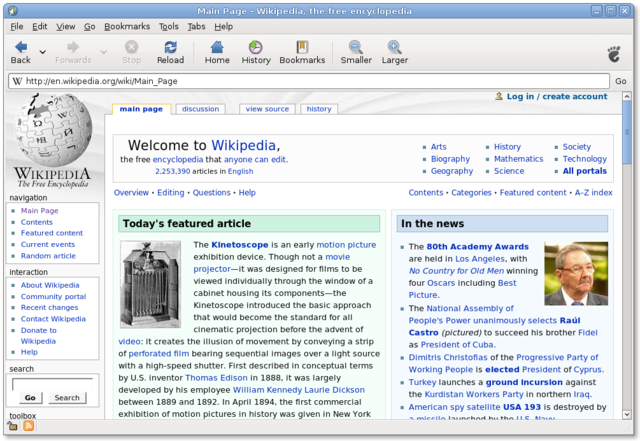Screen dimensions: 640x441
Task: Open the Help menu in menu bar
Action: [224, 27]
